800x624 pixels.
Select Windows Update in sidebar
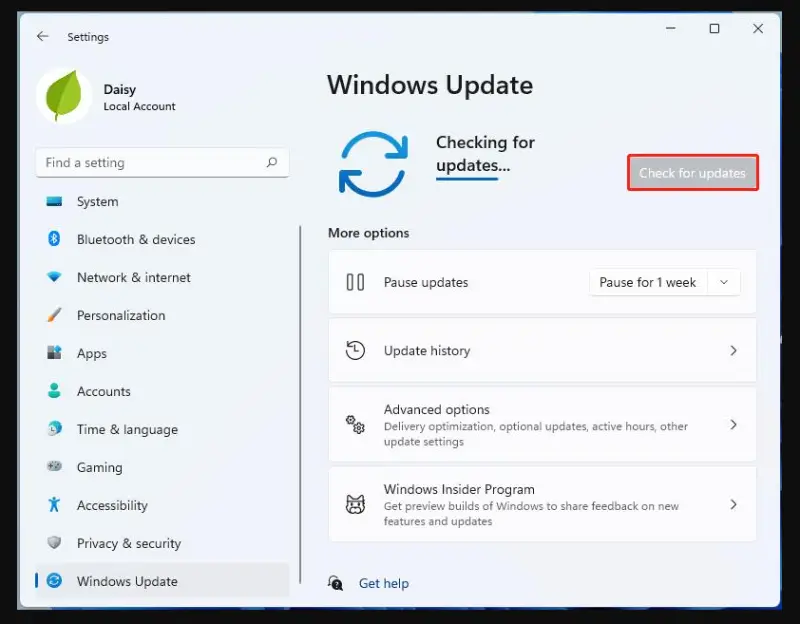[162, 581]
